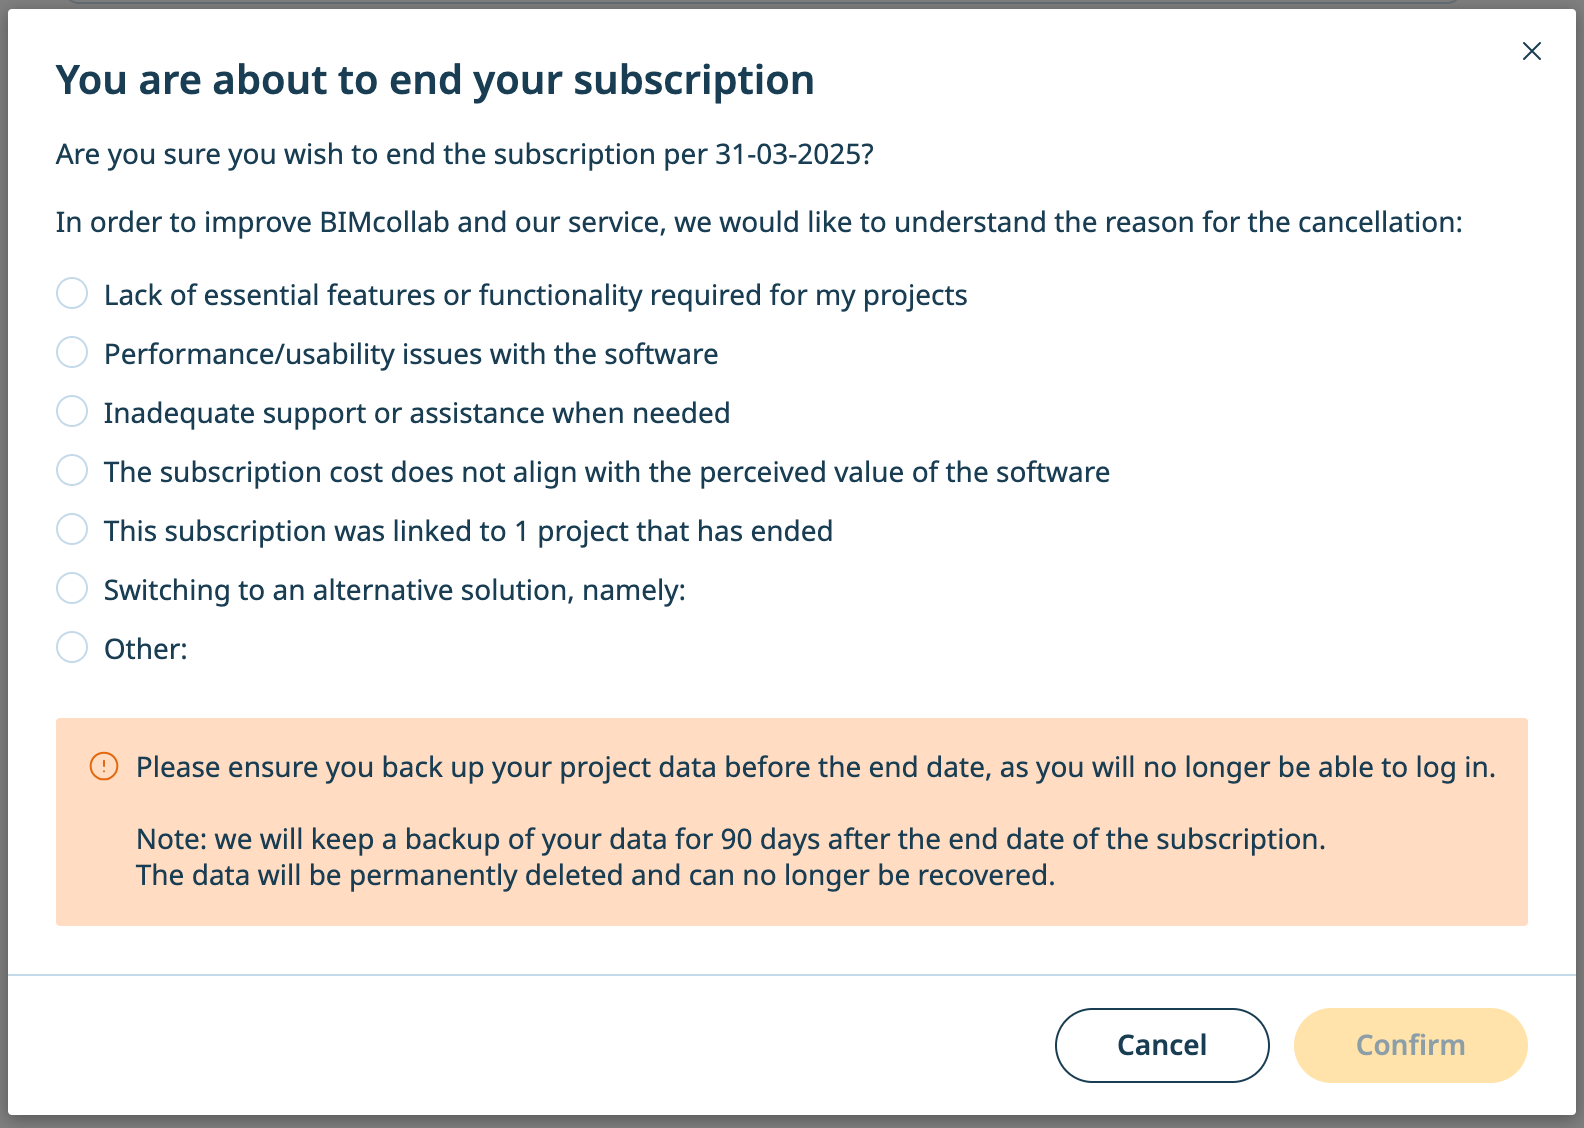Click 'This subscription was linked to 1 project' text

(x=468, y=531)
